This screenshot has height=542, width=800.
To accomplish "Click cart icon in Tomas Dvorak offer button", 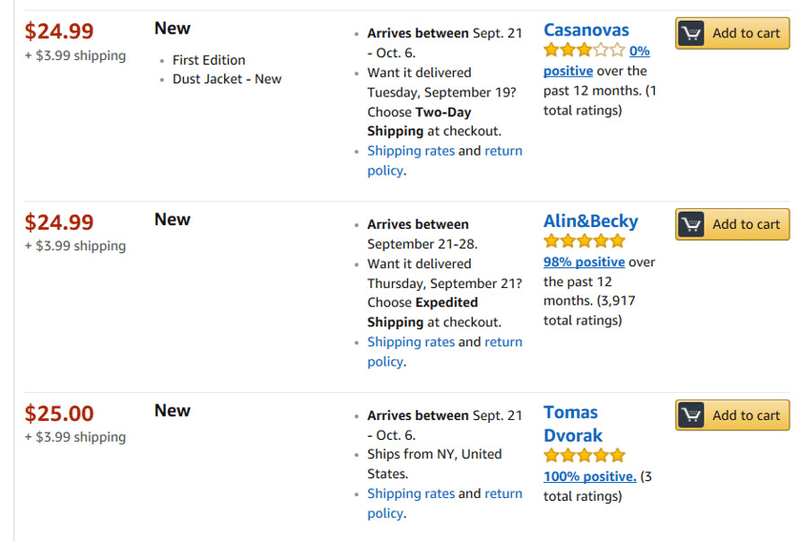I will pyautogui.click(x=691, y=415).
